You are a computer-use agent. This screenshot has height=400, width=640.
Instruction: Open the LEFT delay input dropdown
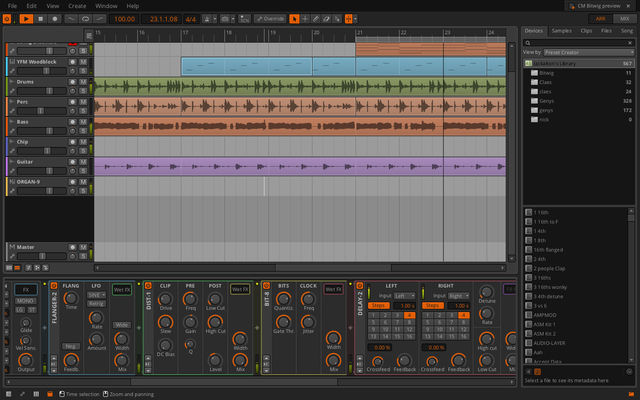click(404, 296)
